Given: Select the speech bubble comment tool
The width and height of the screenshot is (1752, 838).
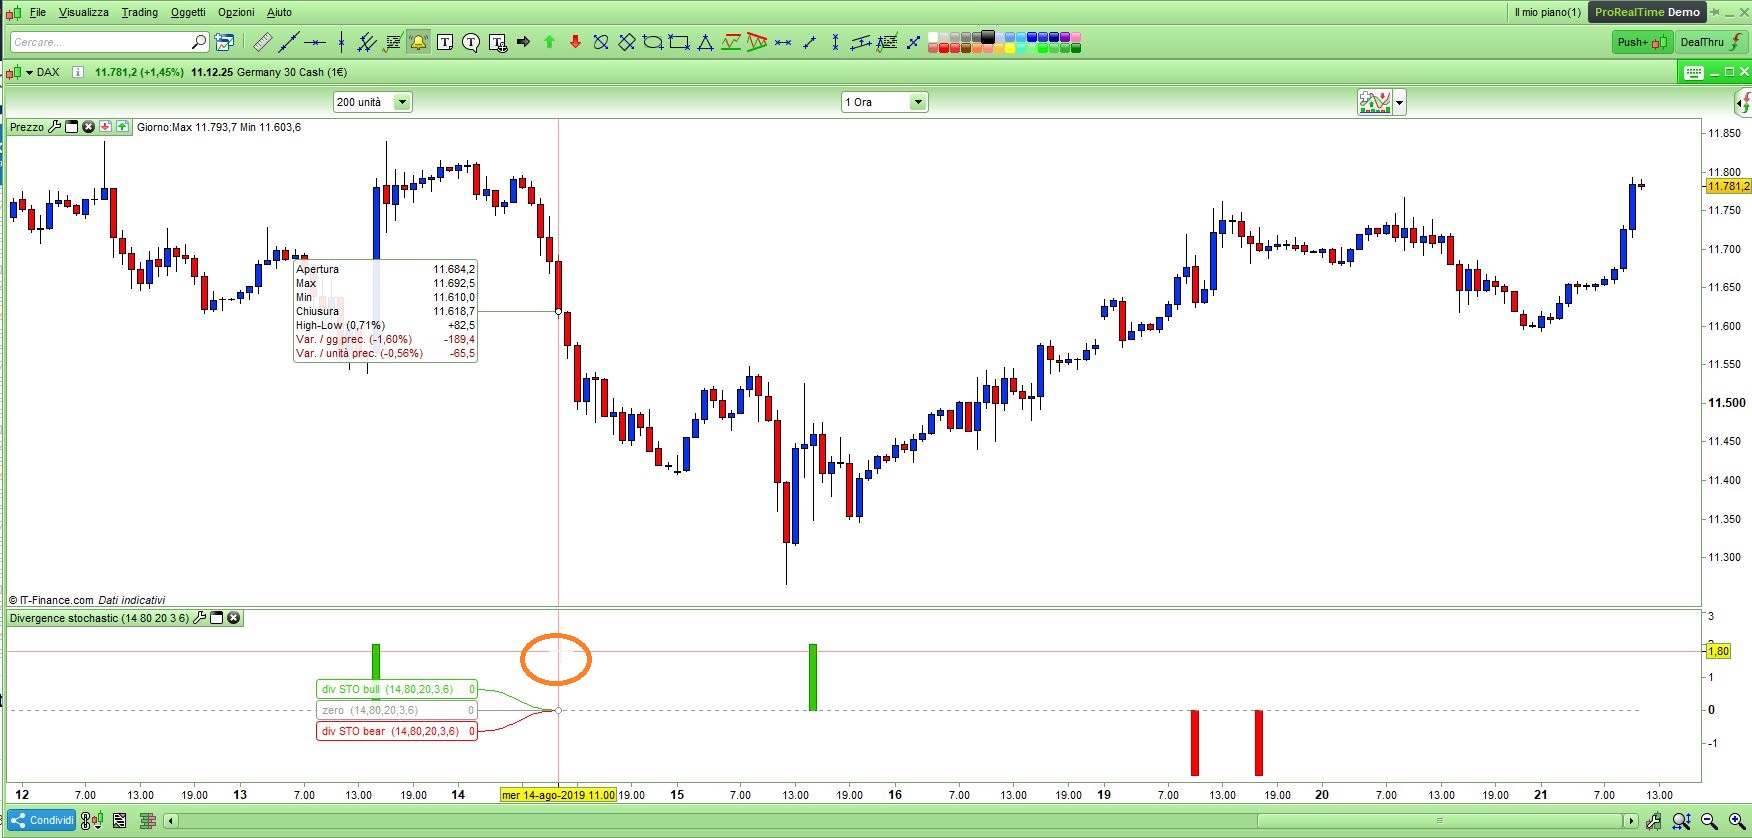Looking at the screenshot, I should click(471, 42).
